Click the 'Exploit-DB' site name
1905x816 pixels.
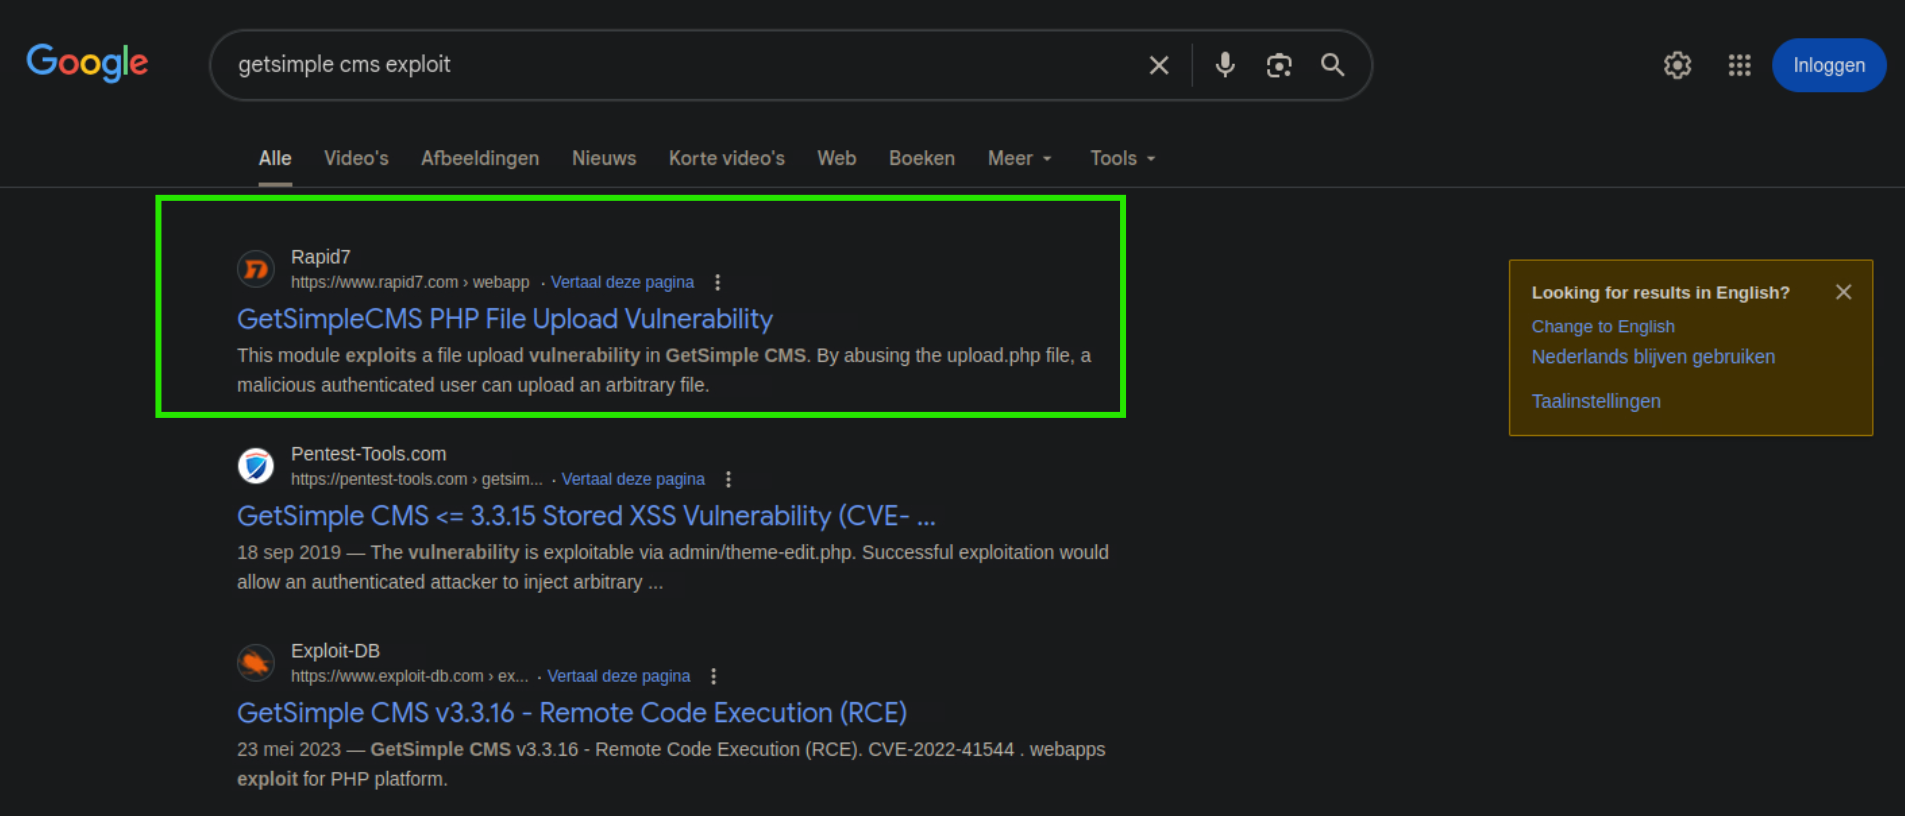click(x=335, y=651)
